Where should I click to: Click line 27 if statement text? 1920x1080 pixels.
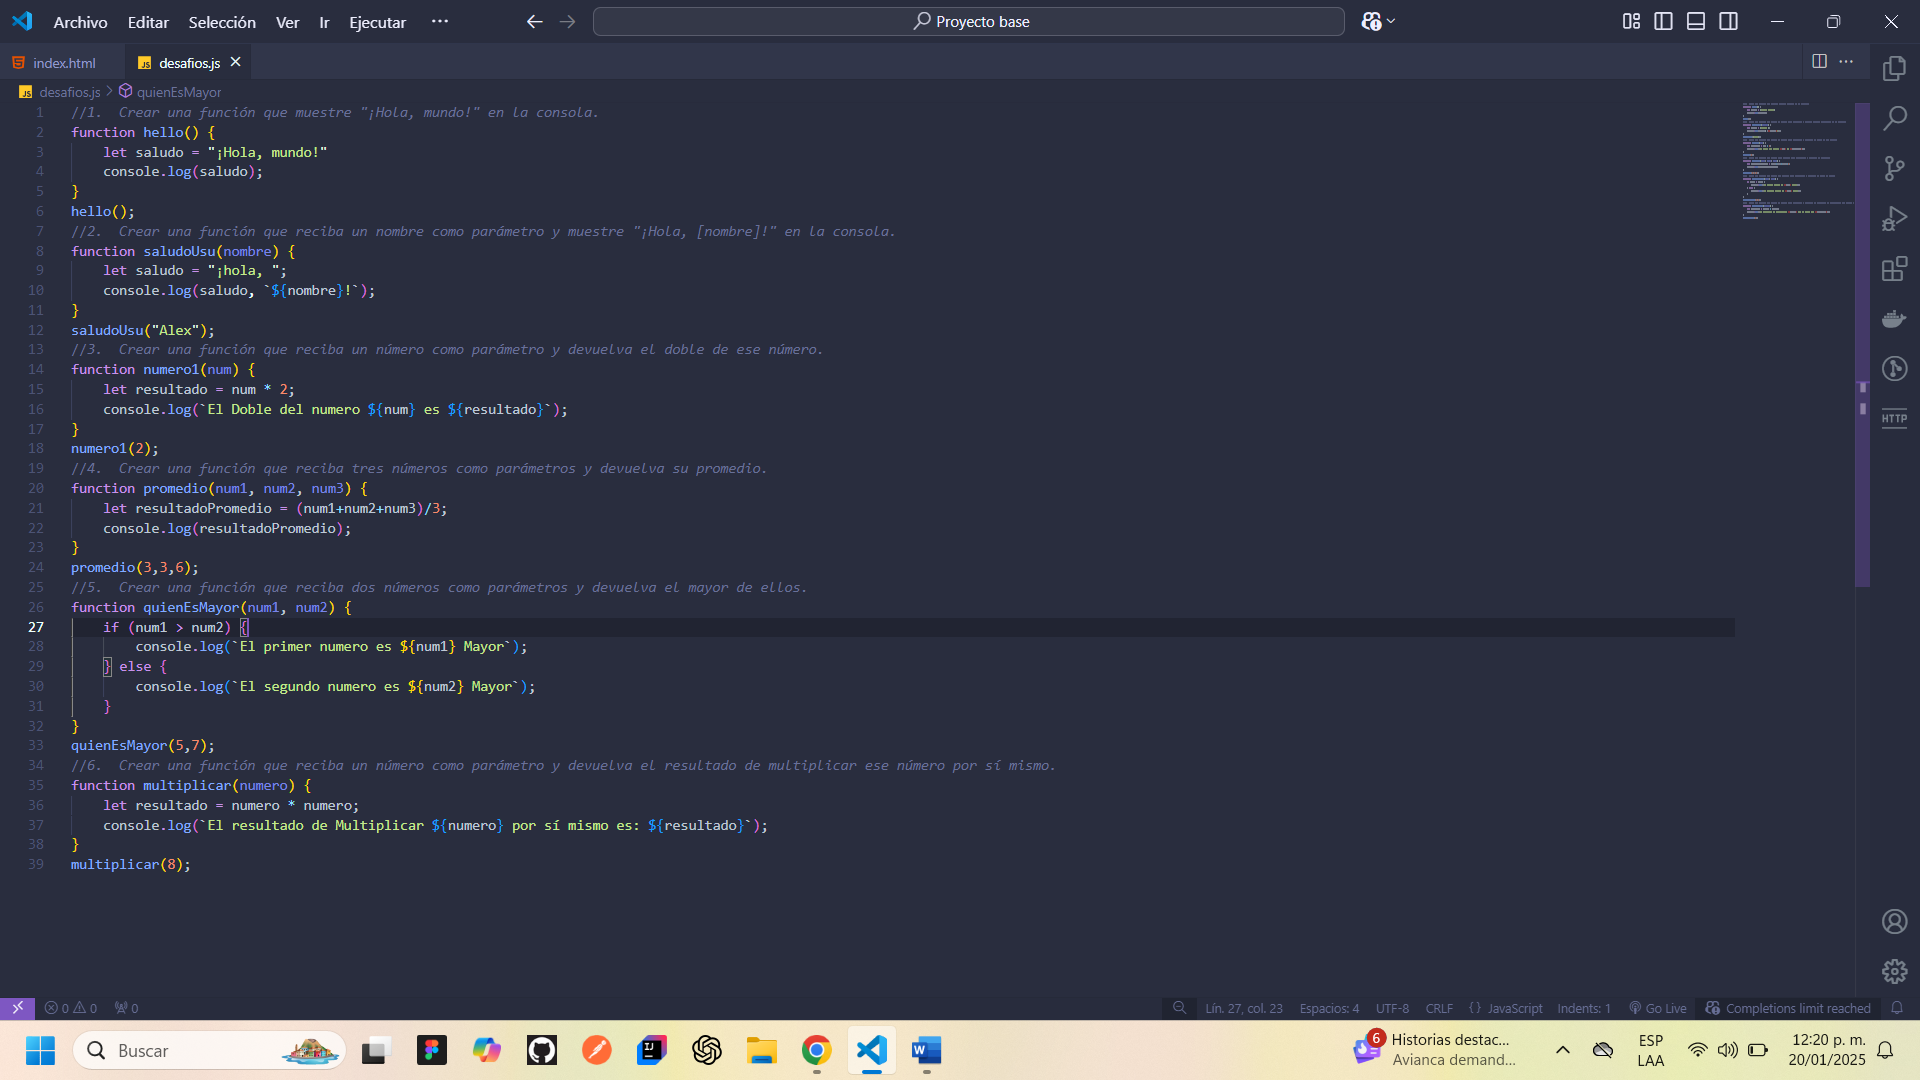pyautogui.click(x=175, y=627)
